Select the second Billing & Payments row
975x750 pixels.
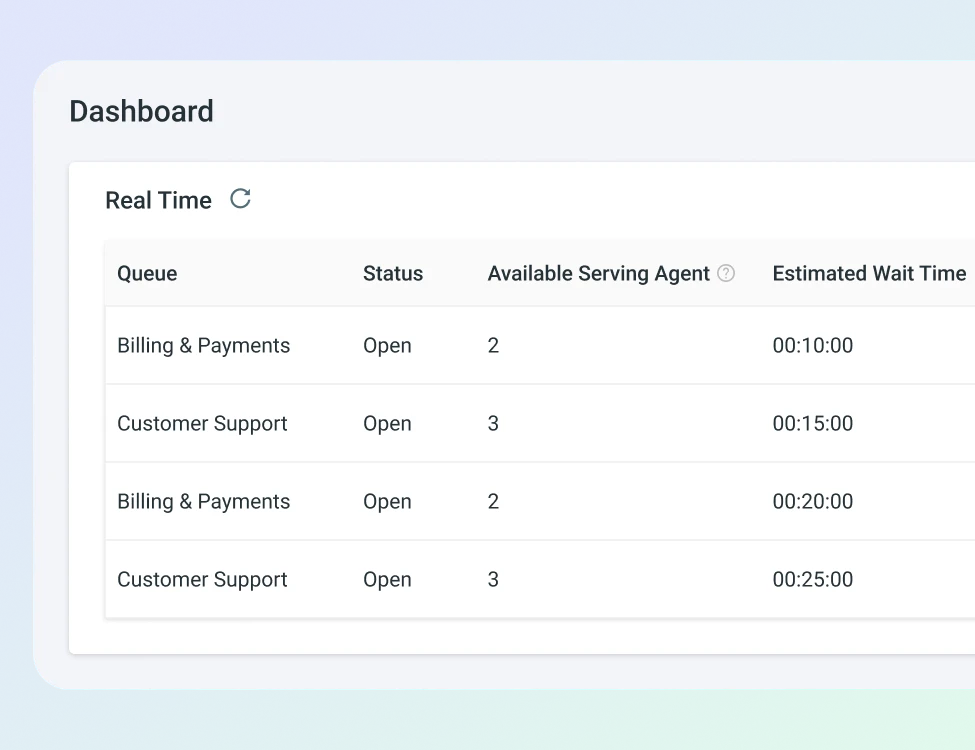pos(203,501)
